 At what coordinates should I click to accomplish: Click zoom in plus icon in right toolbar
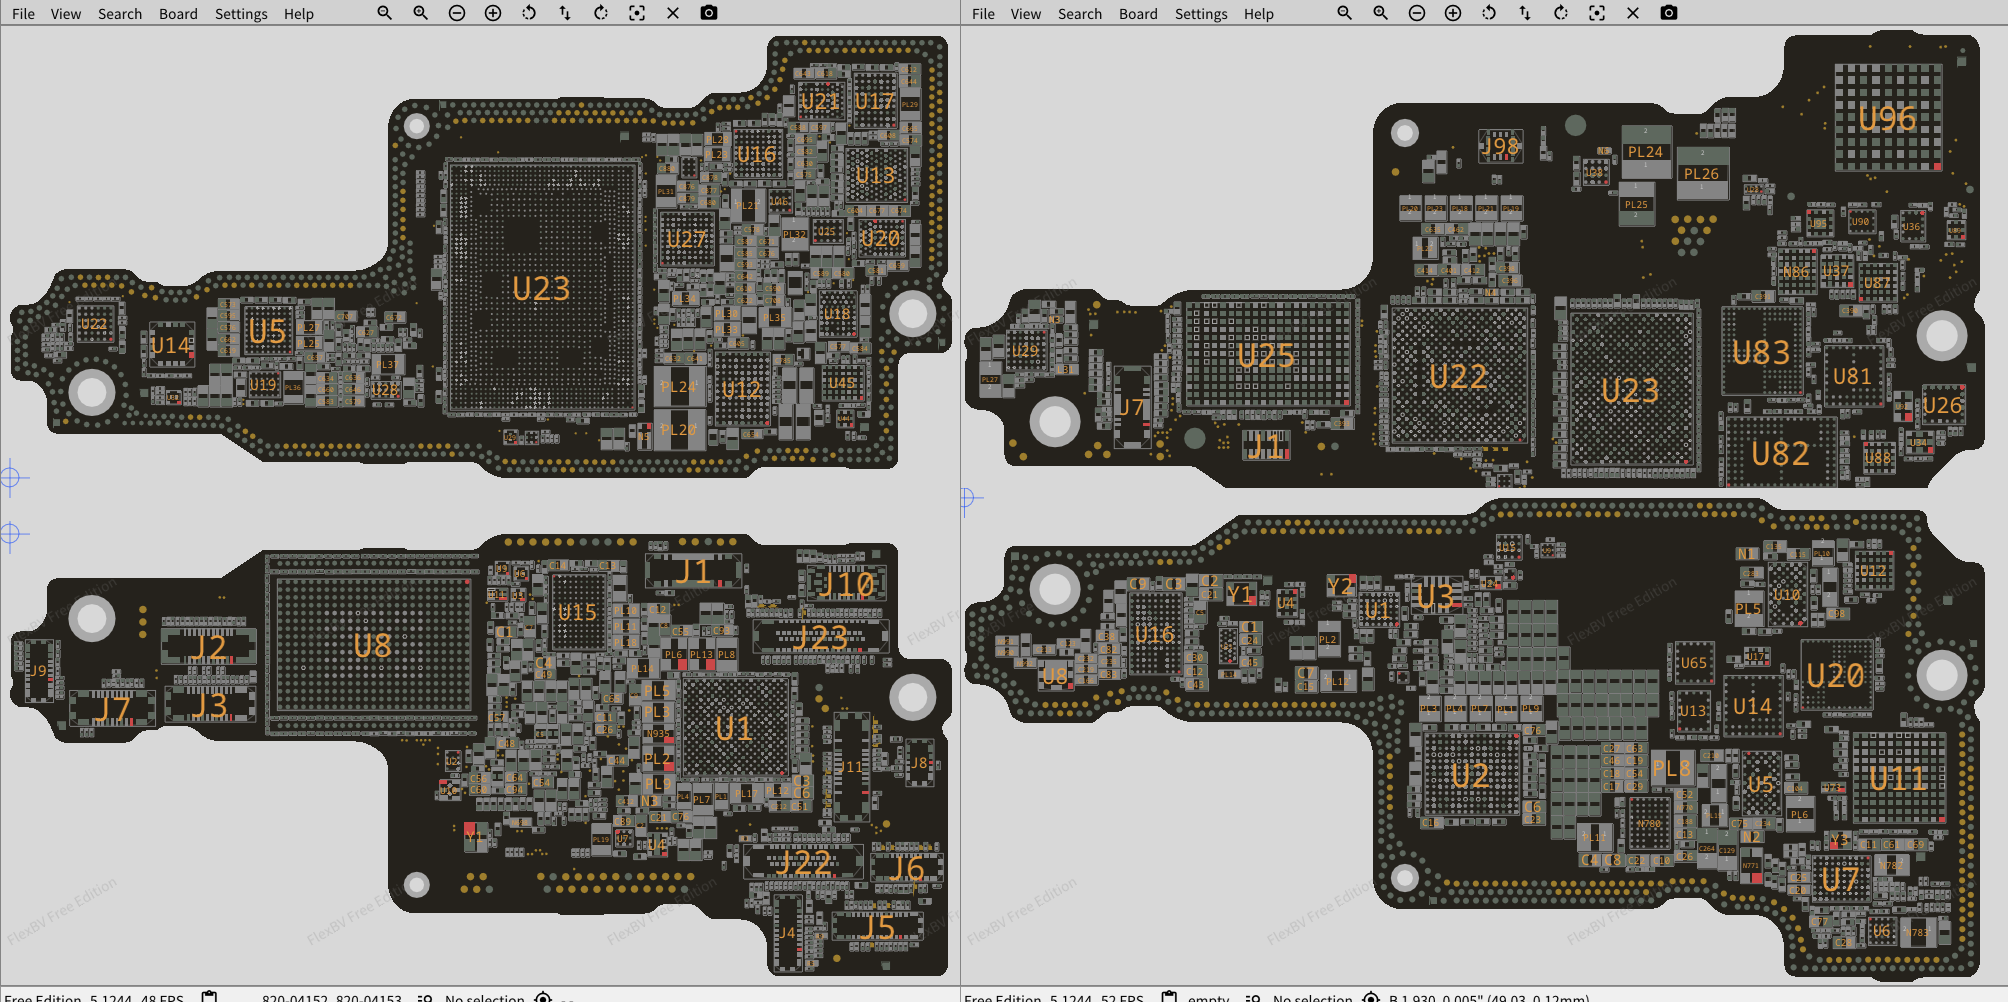(1453, 13)
